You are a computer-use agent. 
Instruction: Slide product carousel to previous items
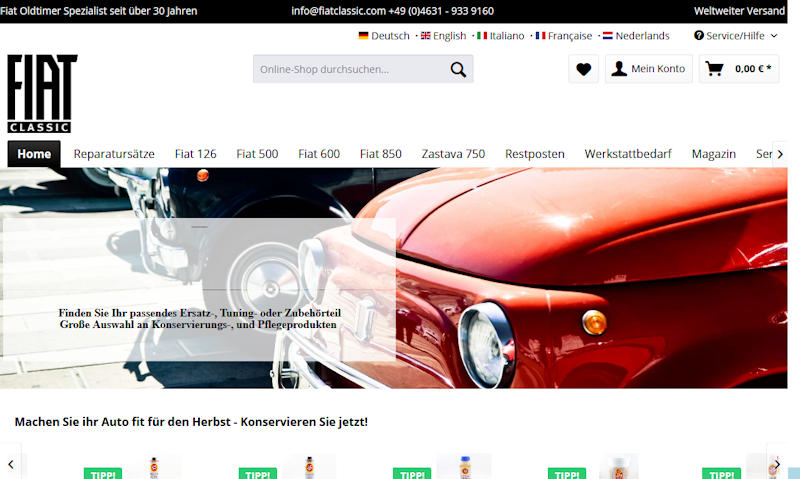coord(11,464)
